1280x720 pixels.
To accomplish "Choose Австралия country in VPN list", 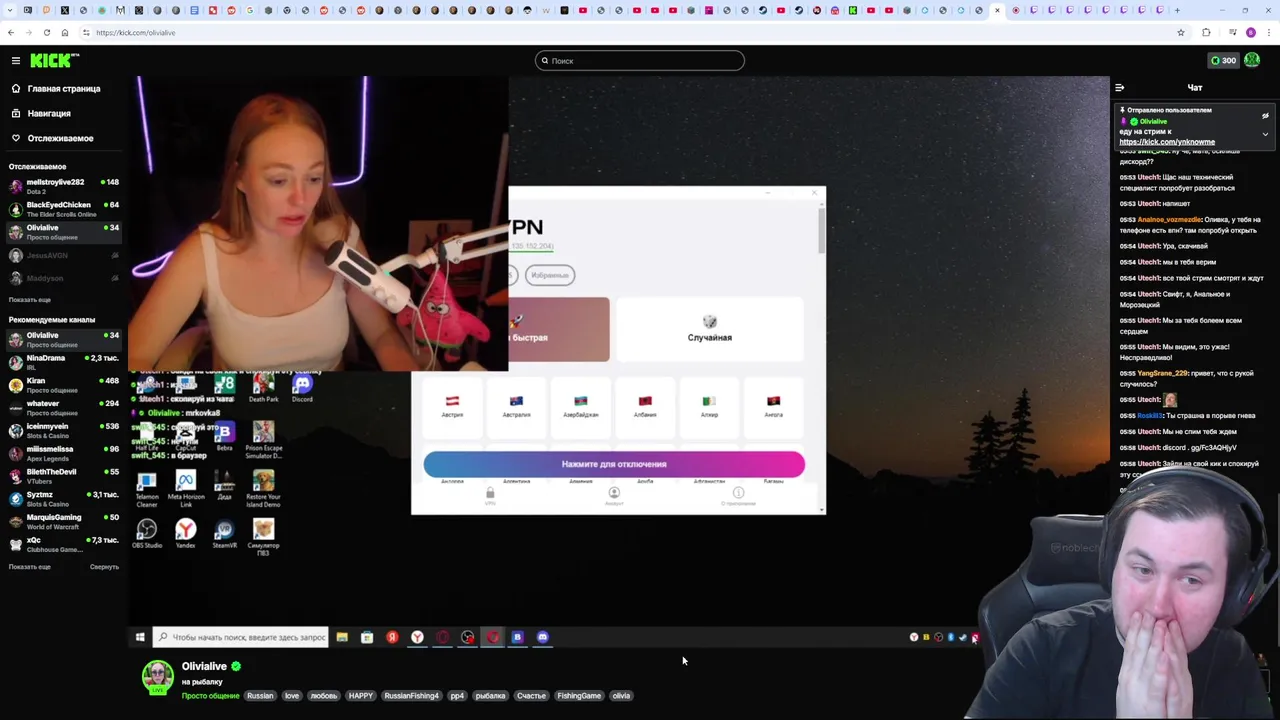I will (516, 405).
